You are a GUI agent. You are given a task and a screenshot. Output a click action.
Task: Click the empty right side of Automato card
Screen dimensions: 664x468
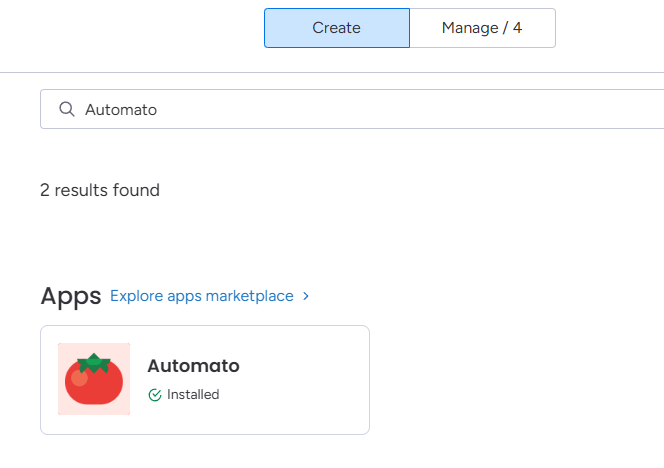310,380
